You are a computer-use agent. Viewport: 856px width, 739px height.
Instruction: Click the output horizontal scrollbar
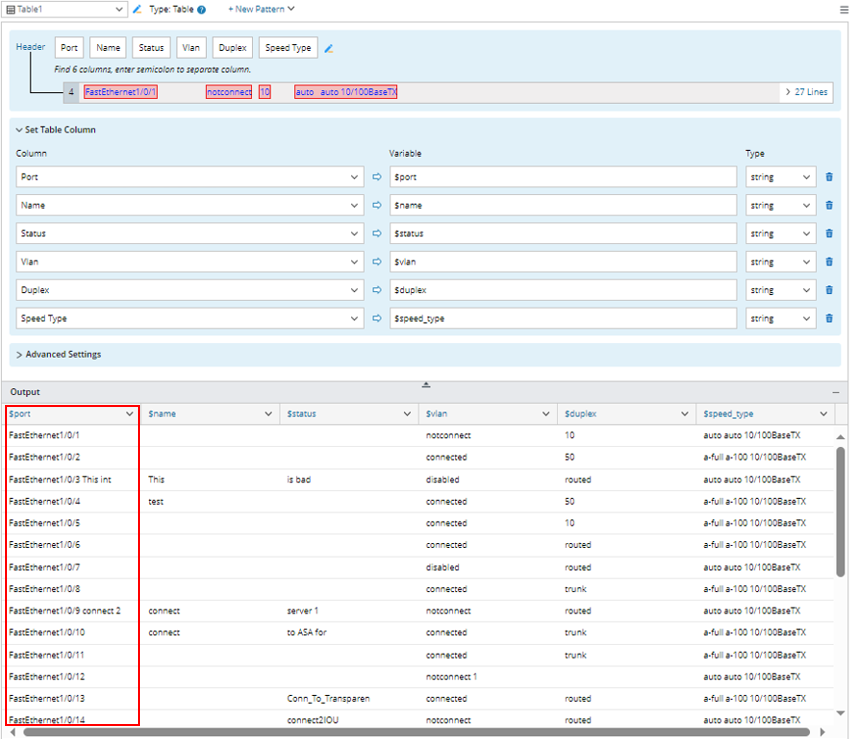pos(415,732)
